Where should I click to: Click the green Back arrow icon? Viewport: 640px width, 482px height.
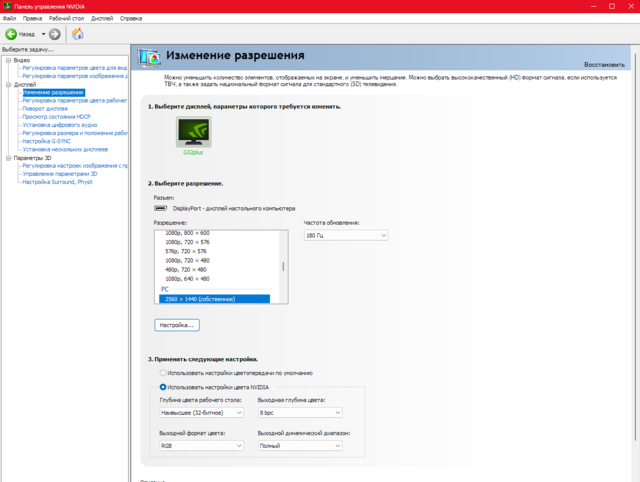point(12,34)
